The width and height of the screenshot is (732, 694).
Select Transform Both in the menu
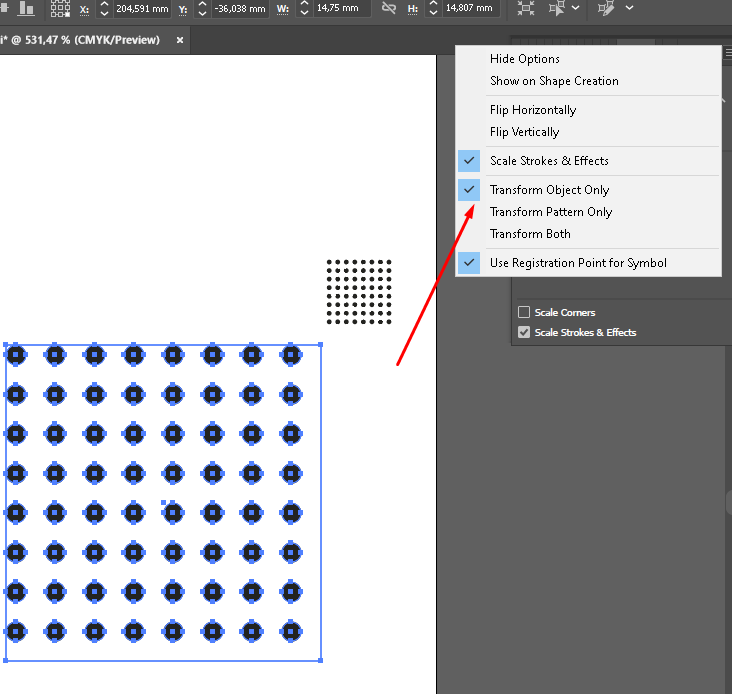tap(530, 234)
